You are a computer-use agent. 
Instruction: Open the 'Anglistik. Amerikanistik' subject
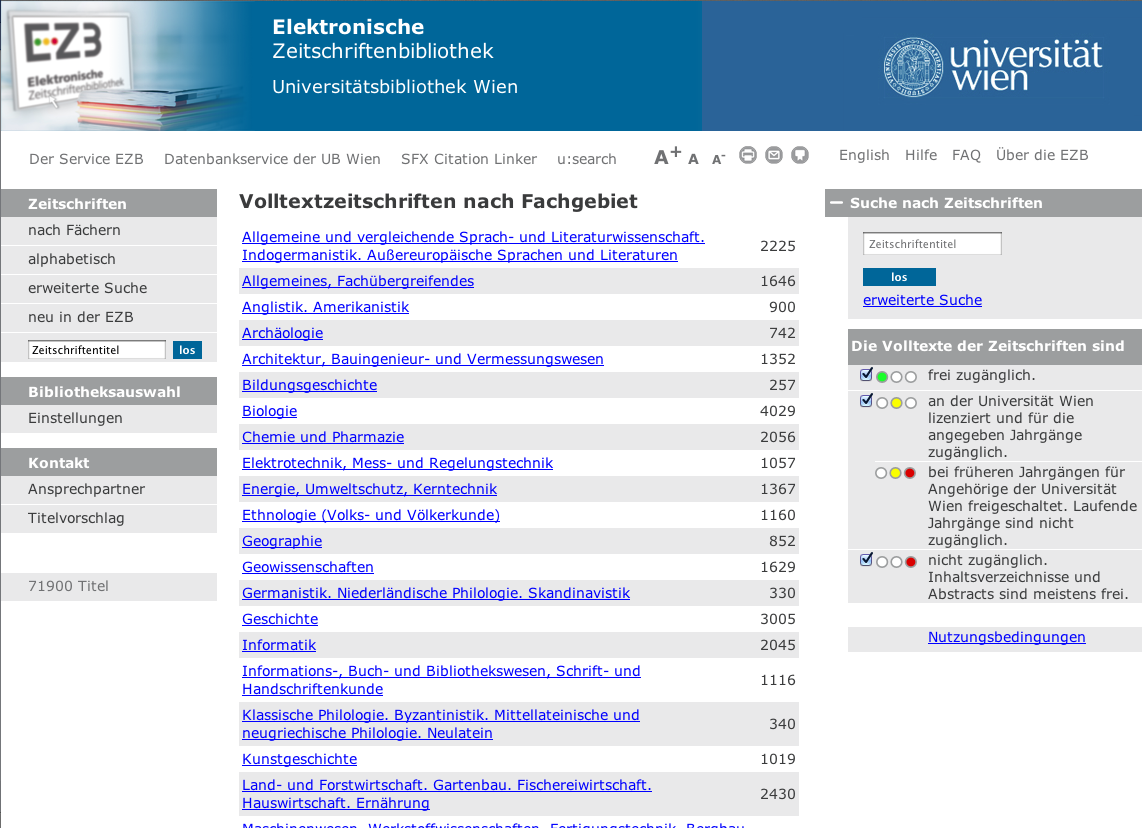[326, 307]
